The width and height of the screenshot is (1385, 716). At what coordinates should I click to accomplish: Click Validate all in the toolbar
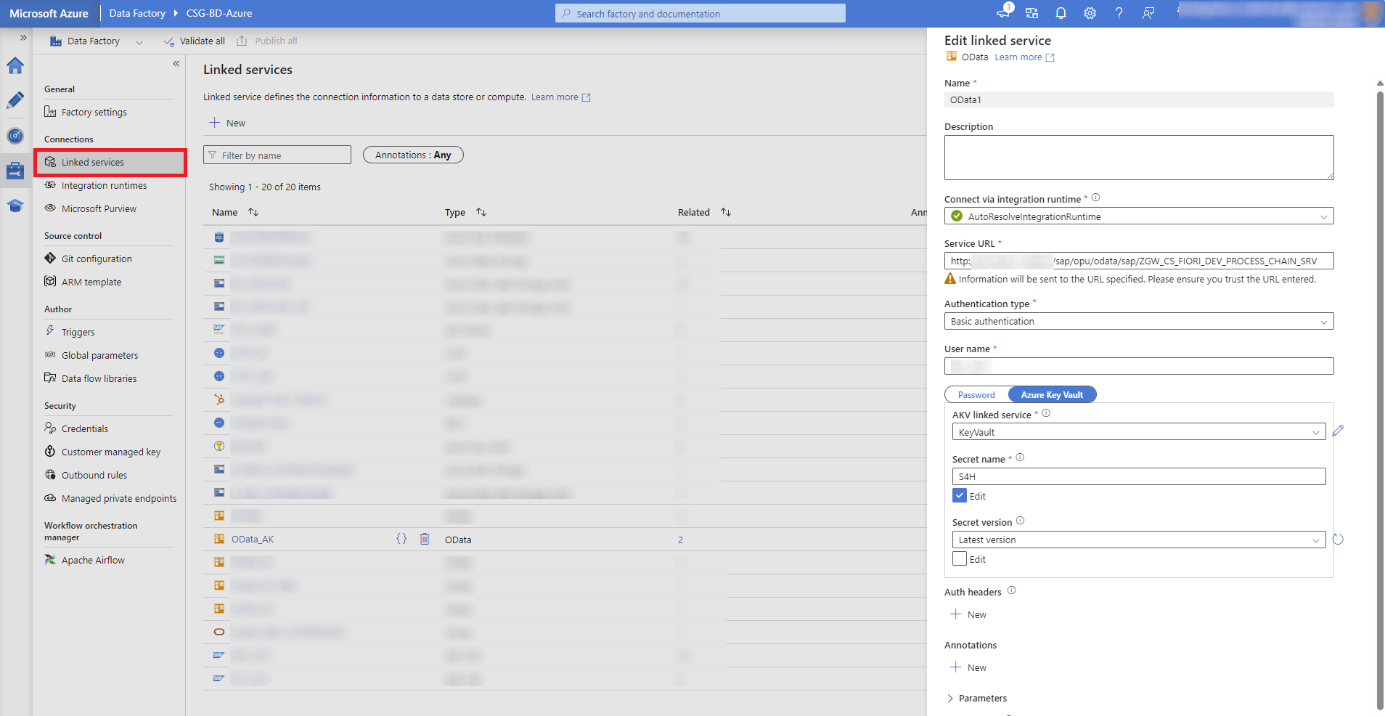(194, 41)
